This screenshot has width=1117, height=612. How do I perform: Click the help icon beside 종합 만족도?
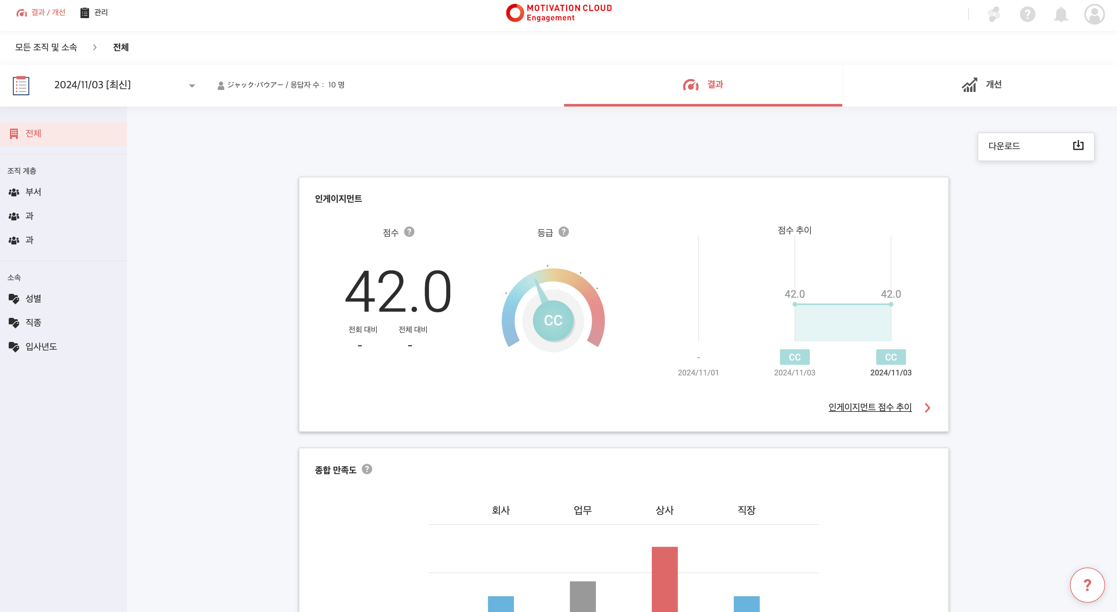[x=367, y=469]
